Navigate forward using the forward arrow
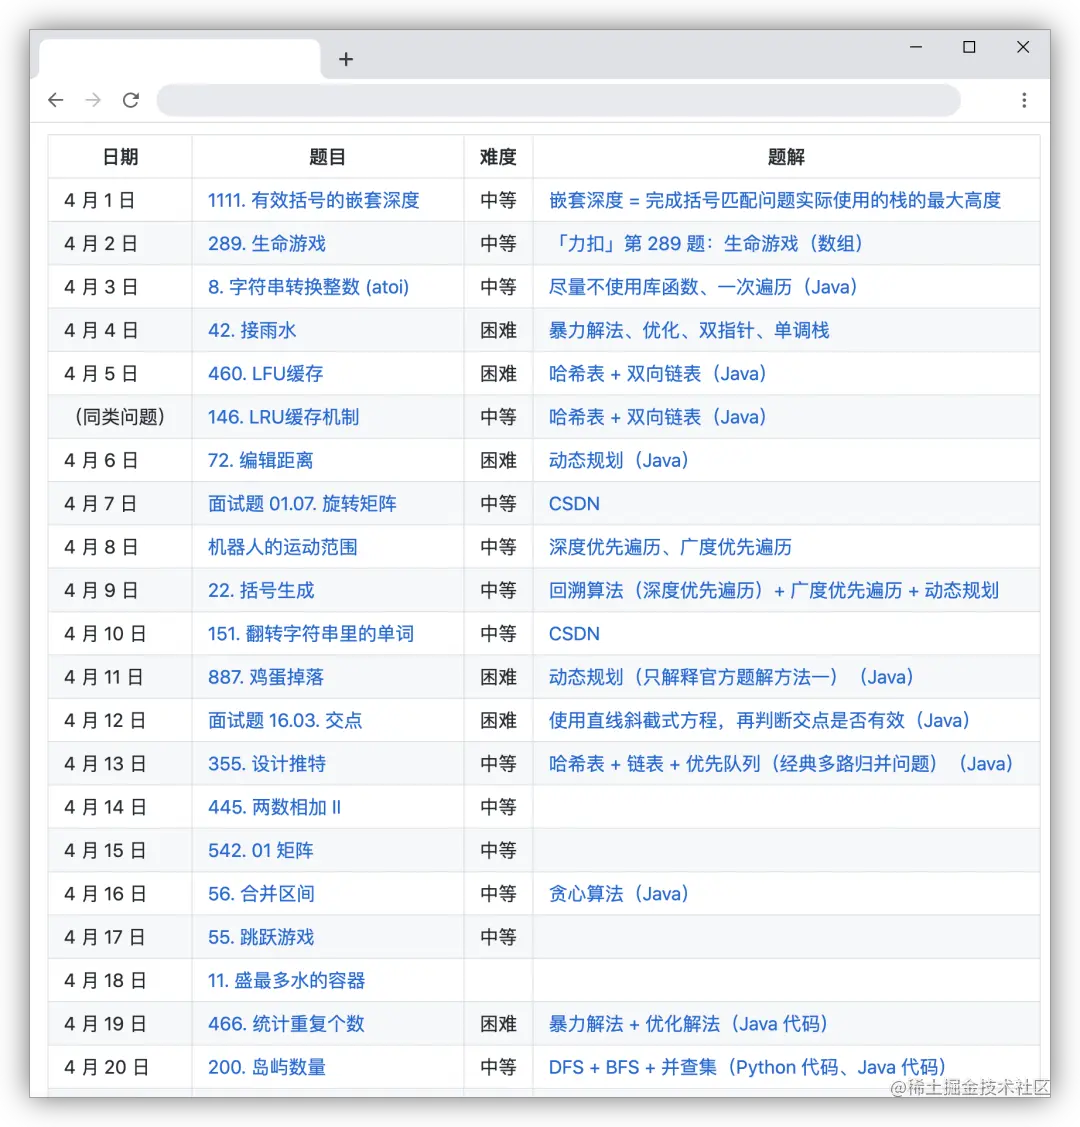This screenshot has height=1127, width=1080. click(93, 100)
